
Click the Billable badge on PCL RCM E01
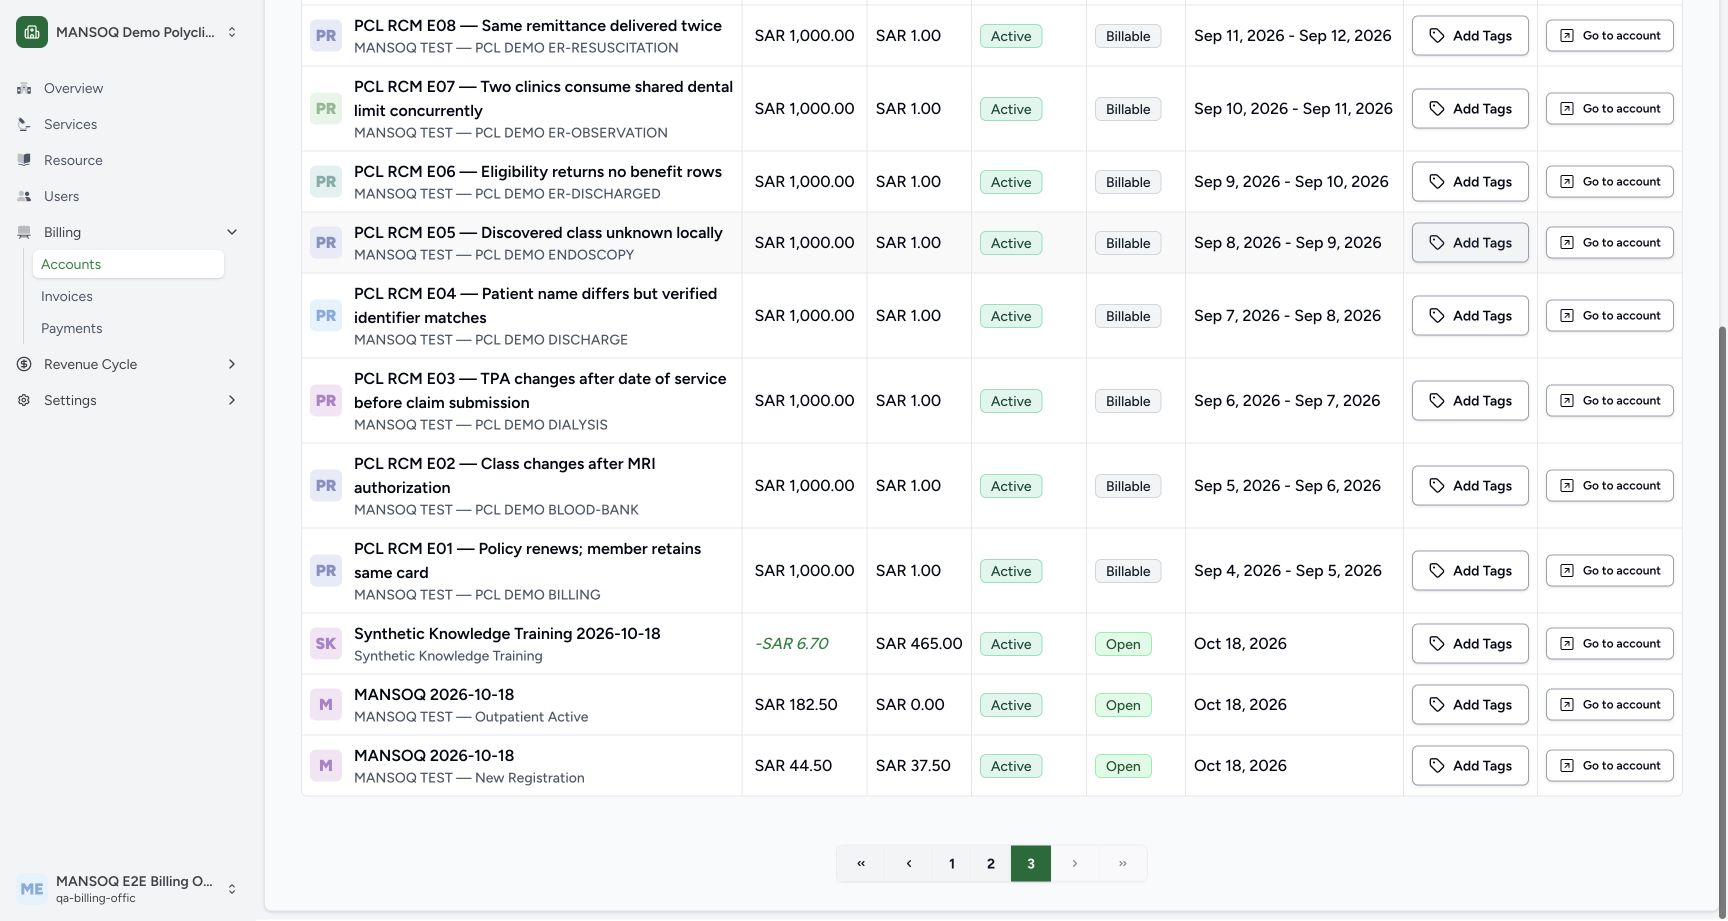(1128, 571)
